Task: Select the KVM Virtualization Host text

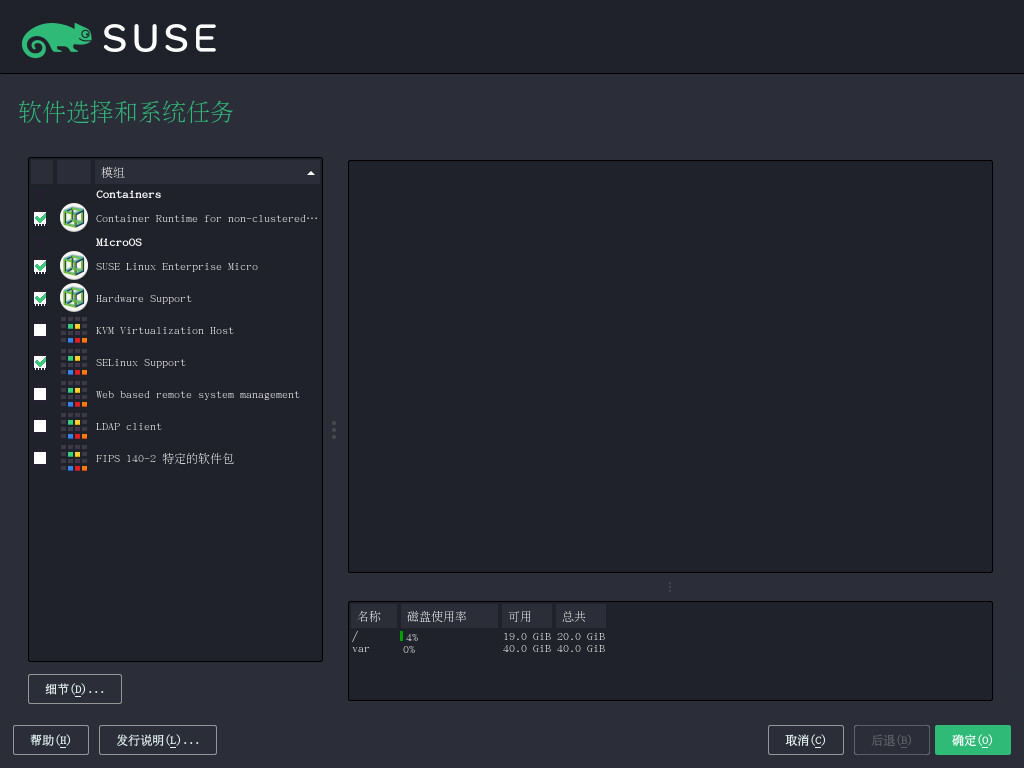Action: pyautogui.click(x=165, y=330)
